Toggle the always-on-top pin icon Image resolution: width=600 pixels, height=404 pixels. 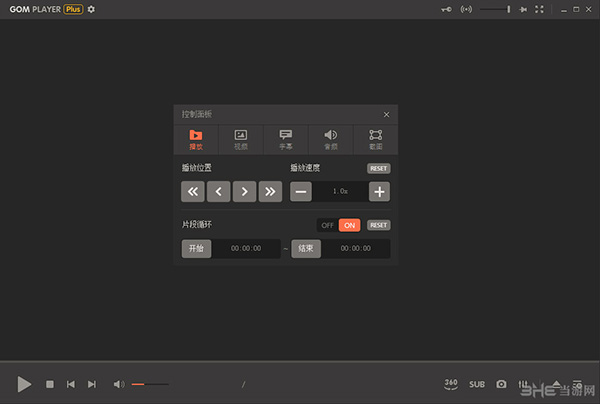coord(523,9)
